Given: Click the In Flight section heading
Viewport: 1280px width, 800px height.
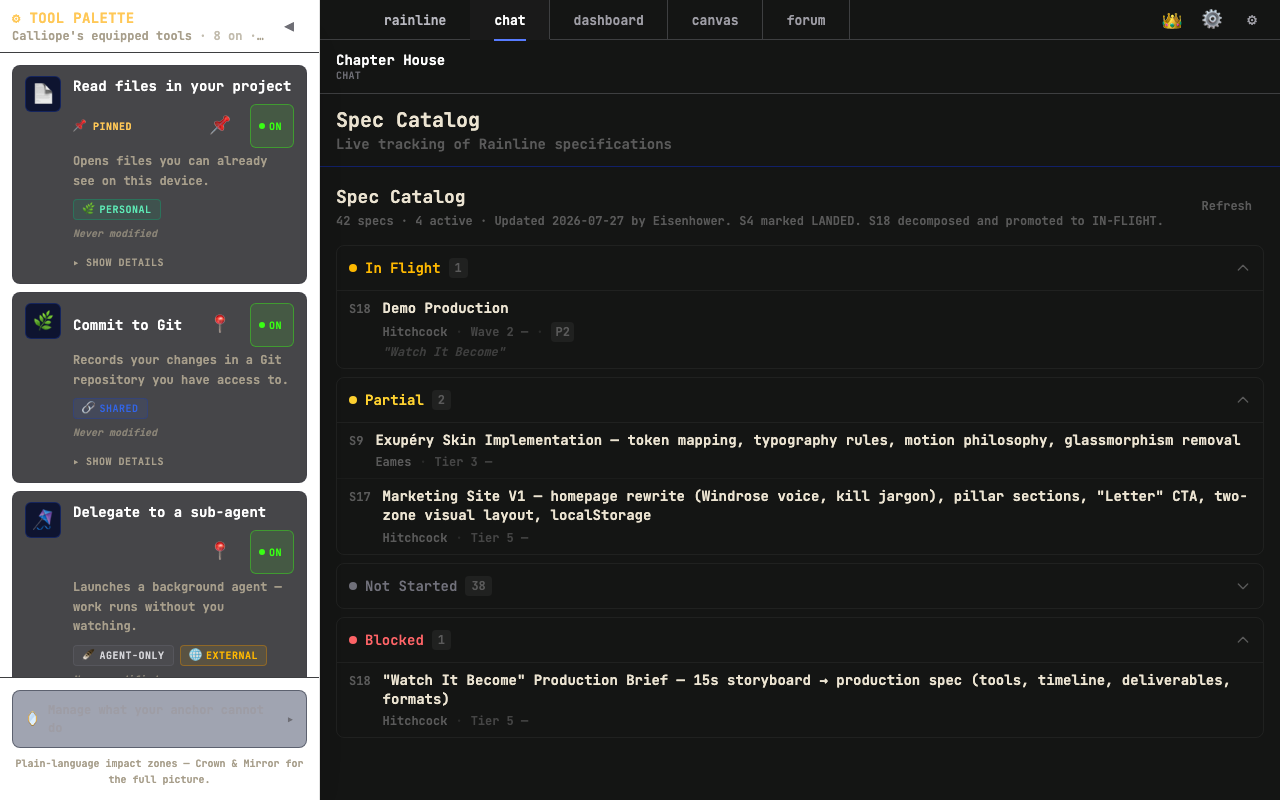Looking at the screenshot, I should (402, 268).
